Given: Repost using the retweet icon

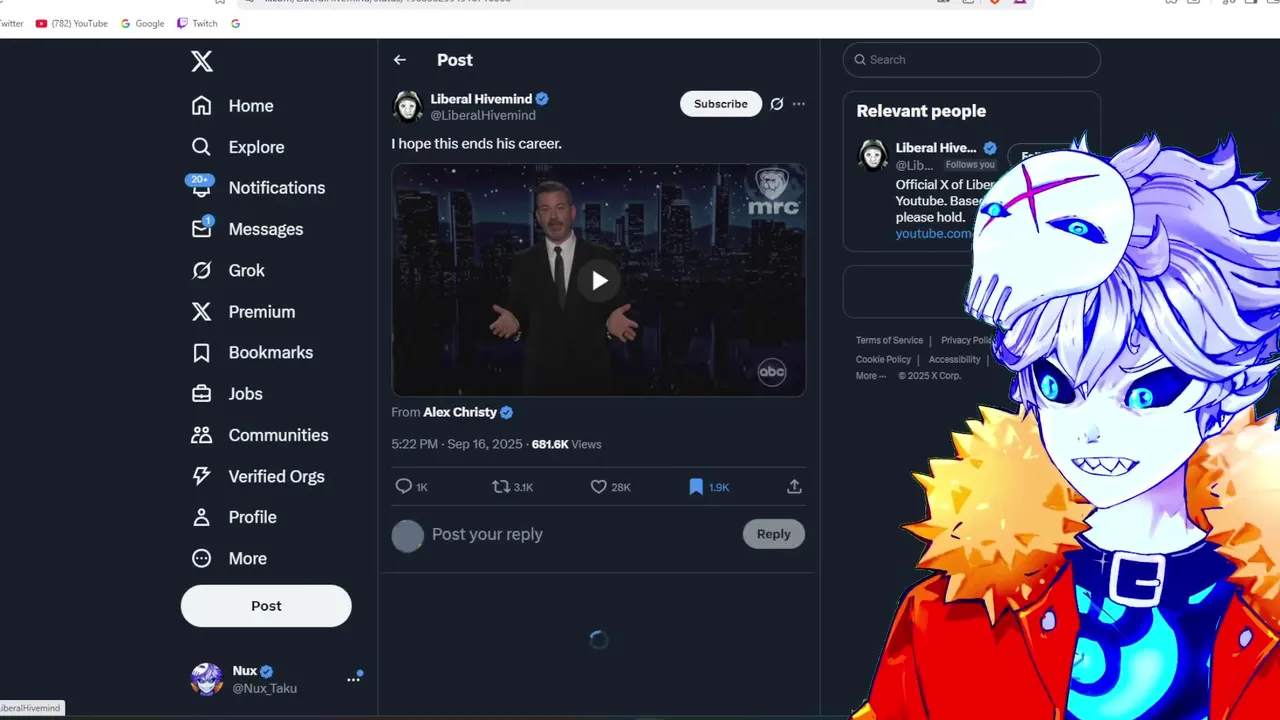Looking at the screenshot, I should coord(501,486).
